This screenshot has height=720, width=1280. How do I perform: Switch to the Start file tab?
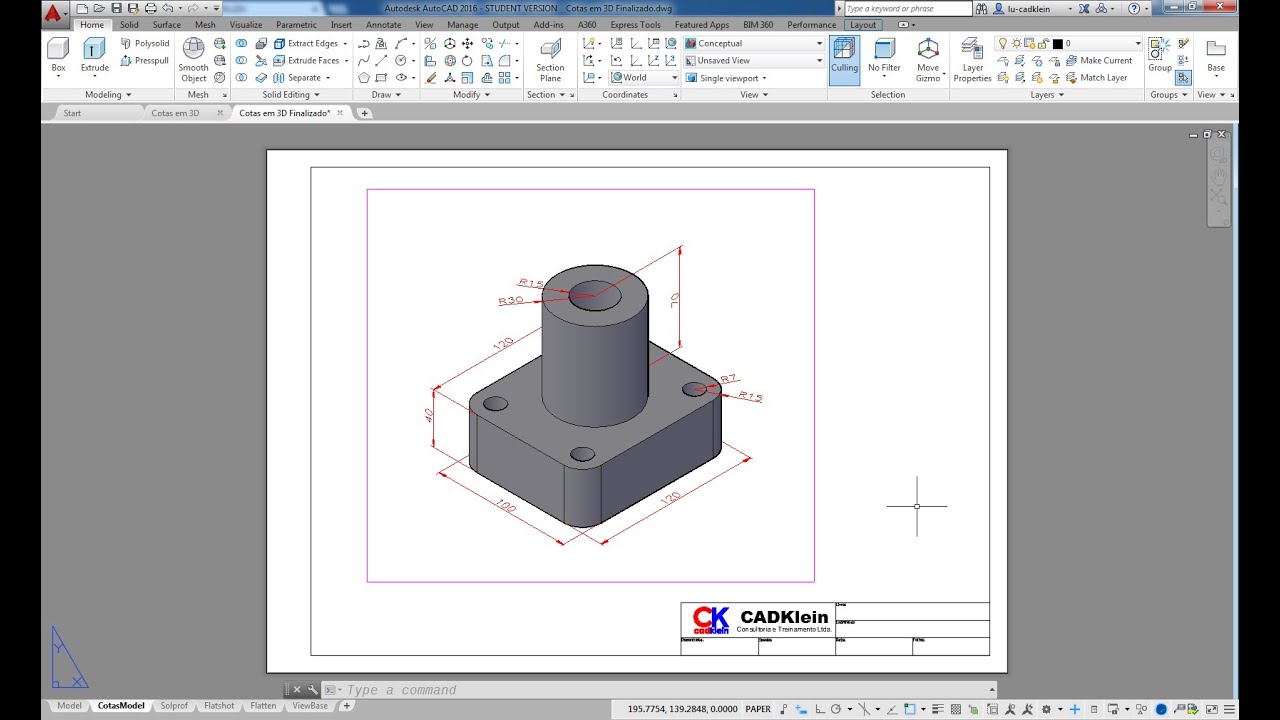click(73, 113)
